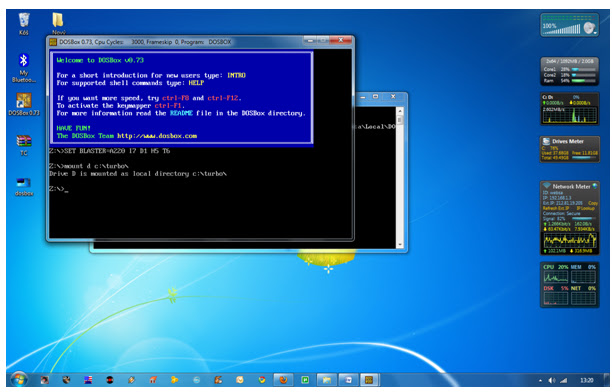Click the 'SET BLASTER=A220 I7 D1 H5 T6' line

[x=110, y=151]
